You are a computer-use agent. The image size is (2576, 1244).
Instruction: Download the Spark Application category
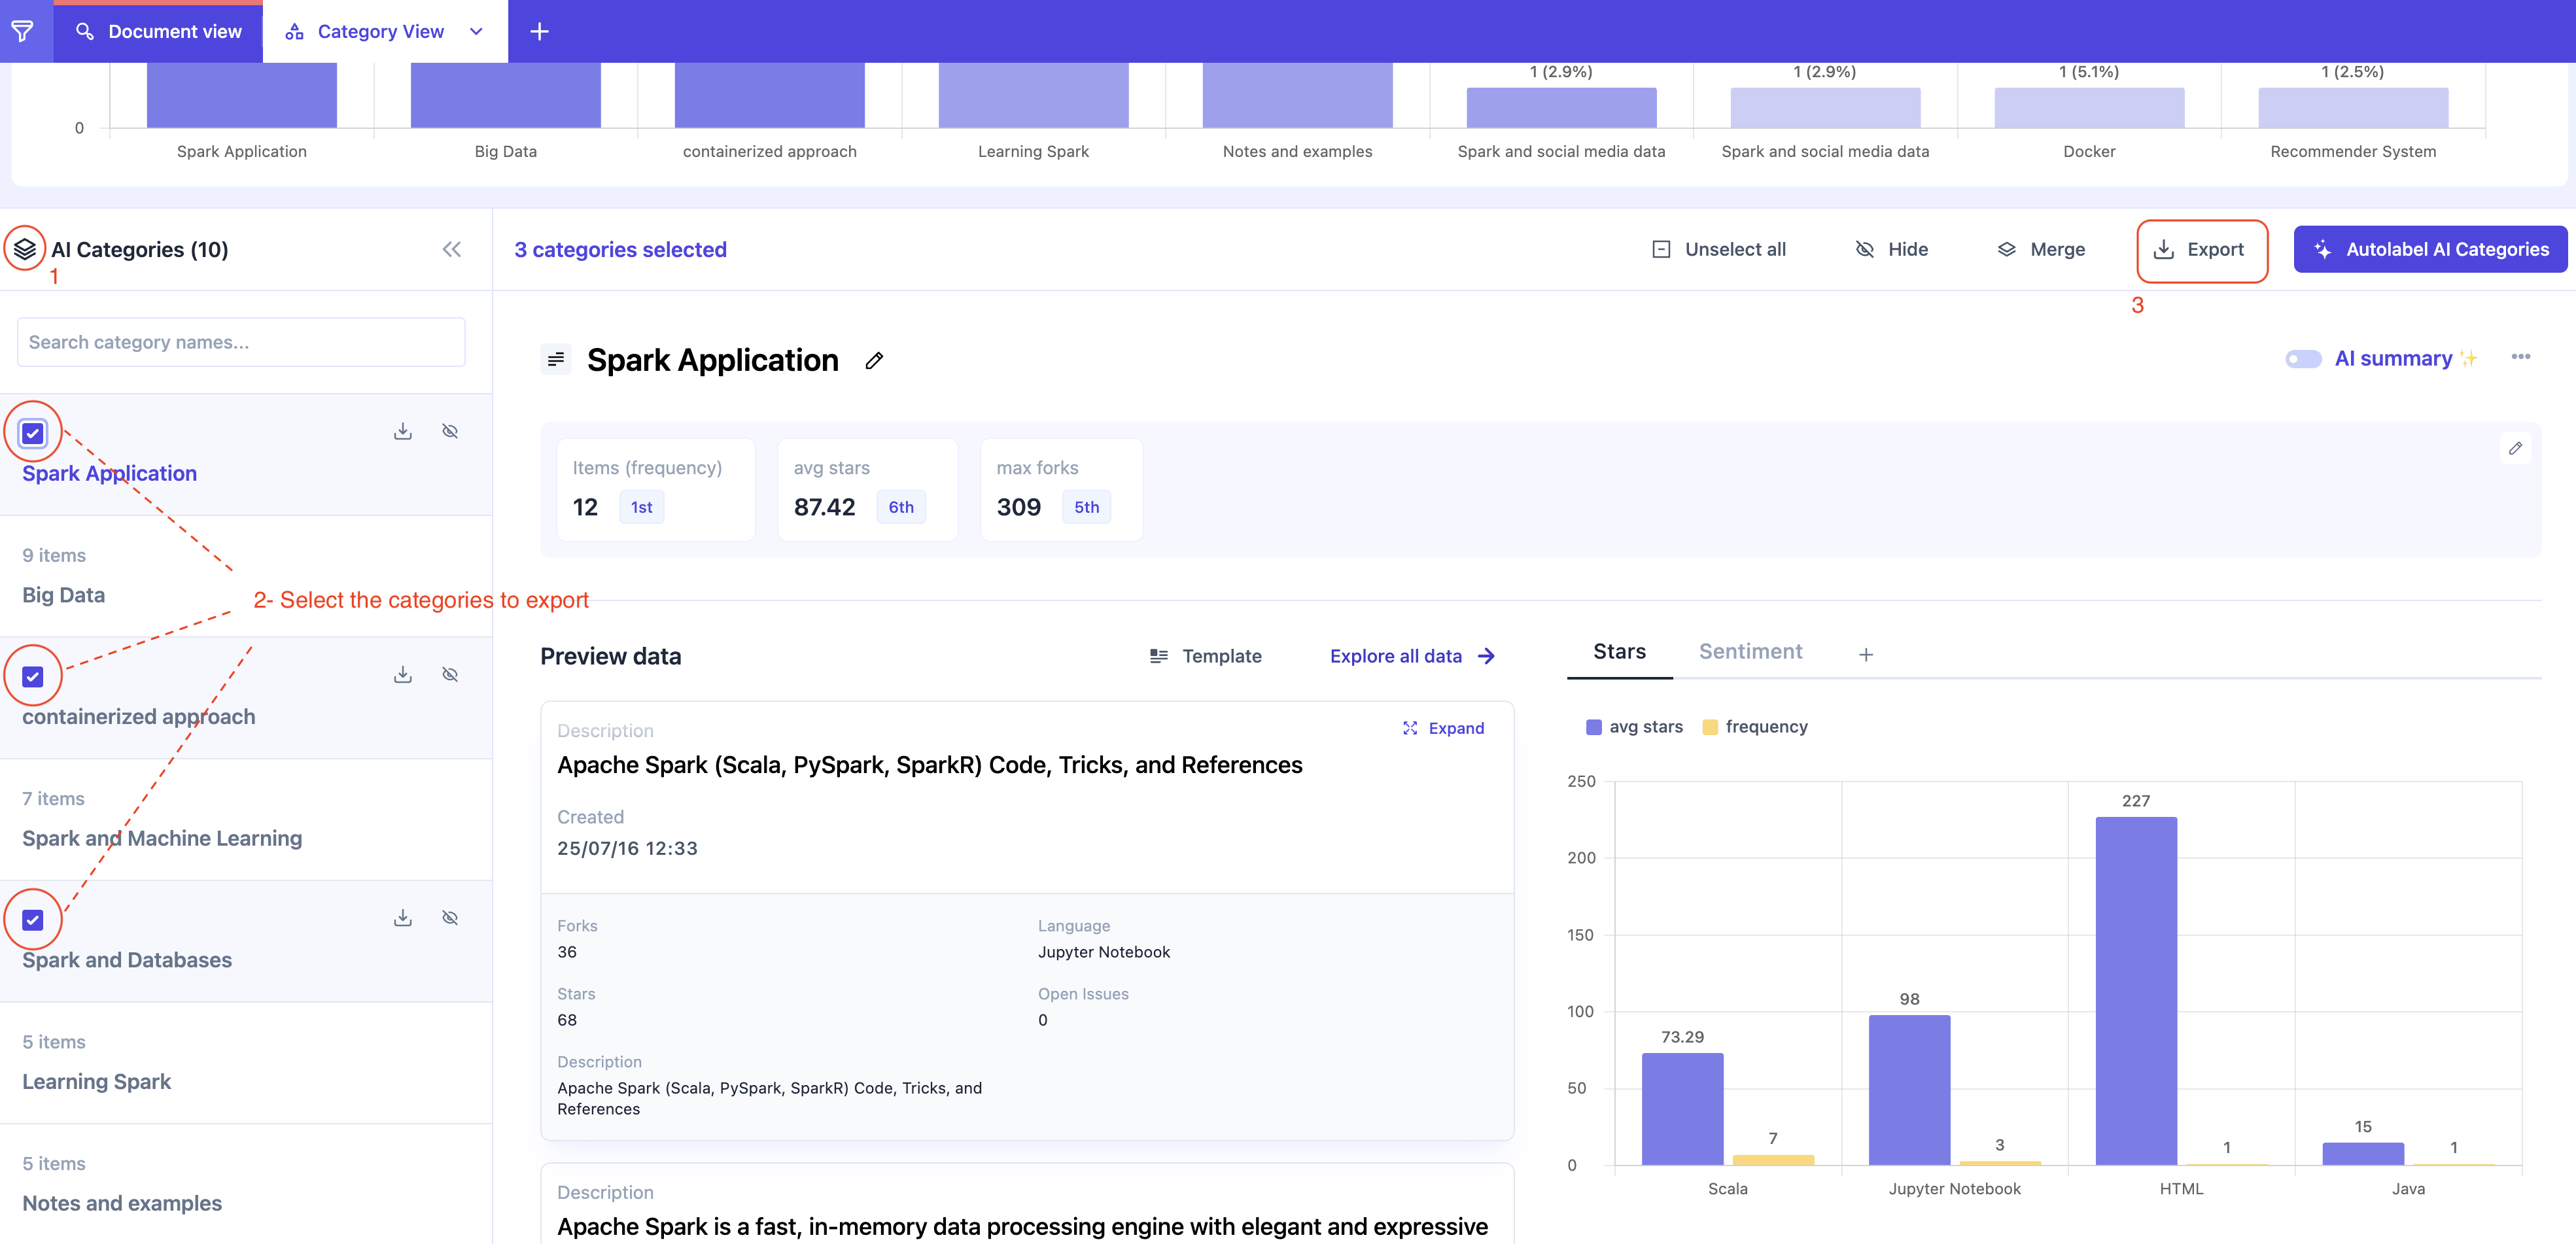403,431
